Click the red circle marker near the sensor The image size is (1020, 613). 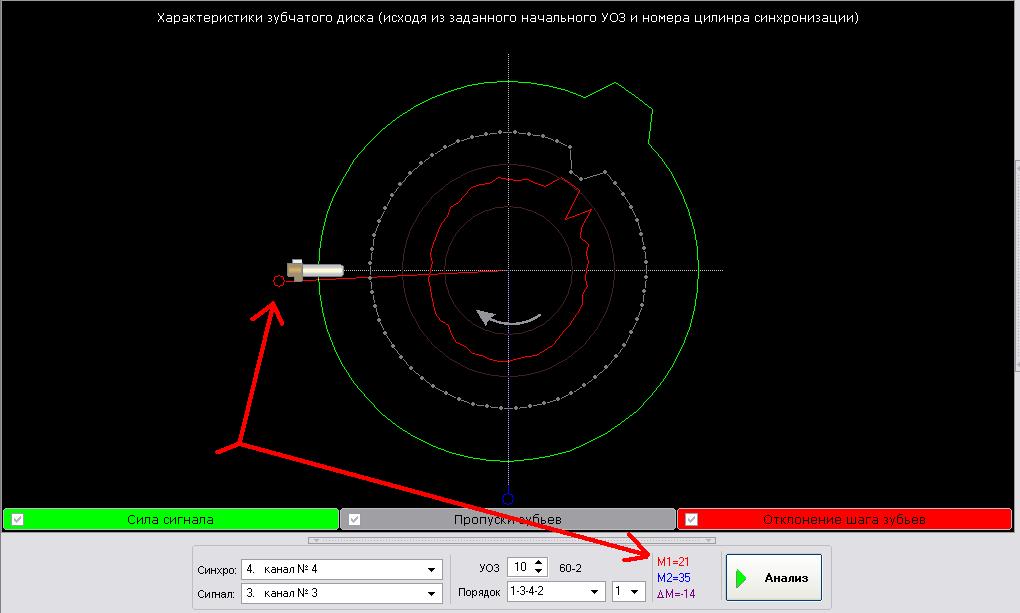[278, 281]
